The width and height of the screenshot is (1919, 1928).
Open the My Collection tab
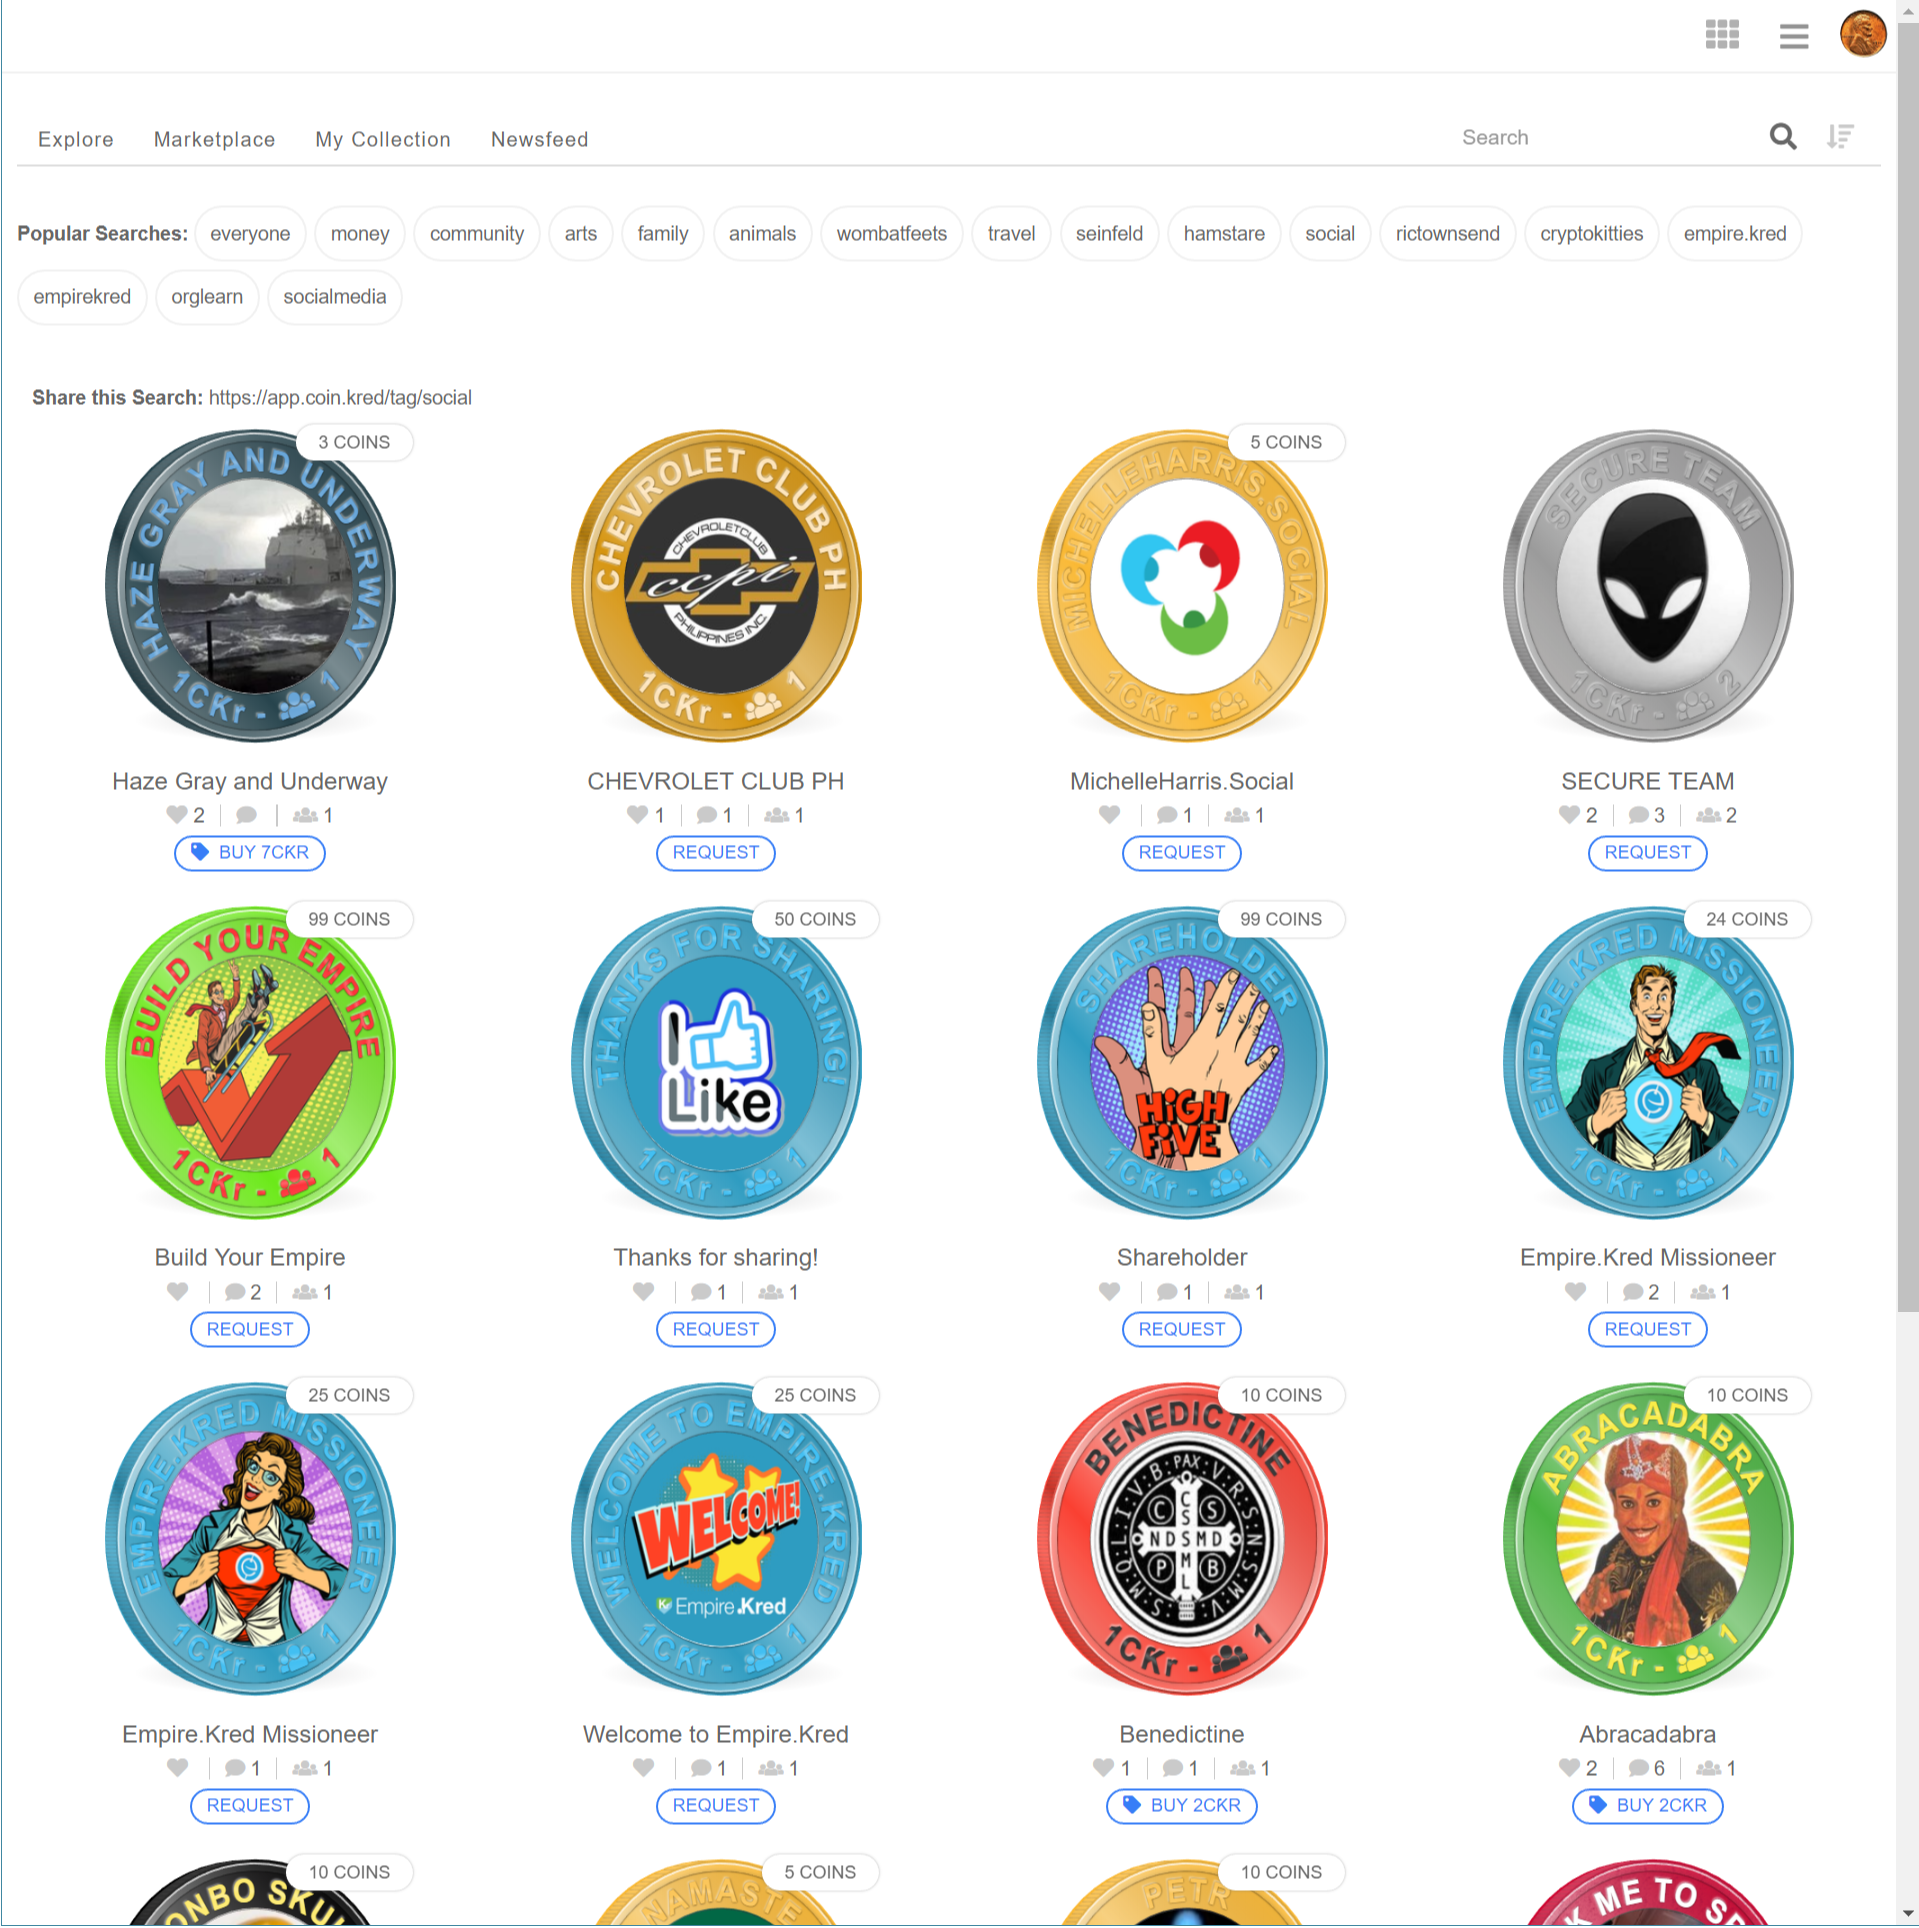pyautogui.click(x=383, y=139)
